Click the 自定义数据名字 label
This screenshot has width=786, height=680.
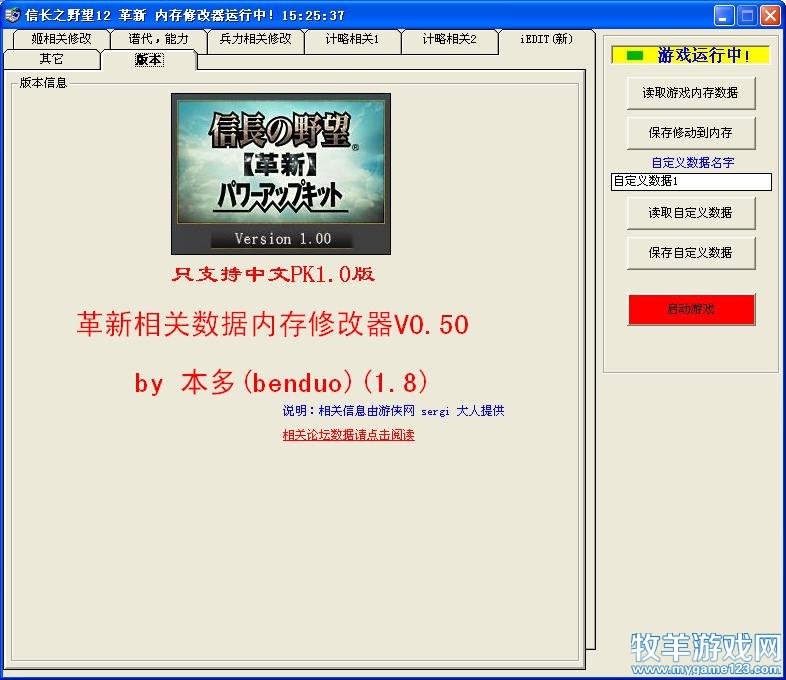pos(693,162)
